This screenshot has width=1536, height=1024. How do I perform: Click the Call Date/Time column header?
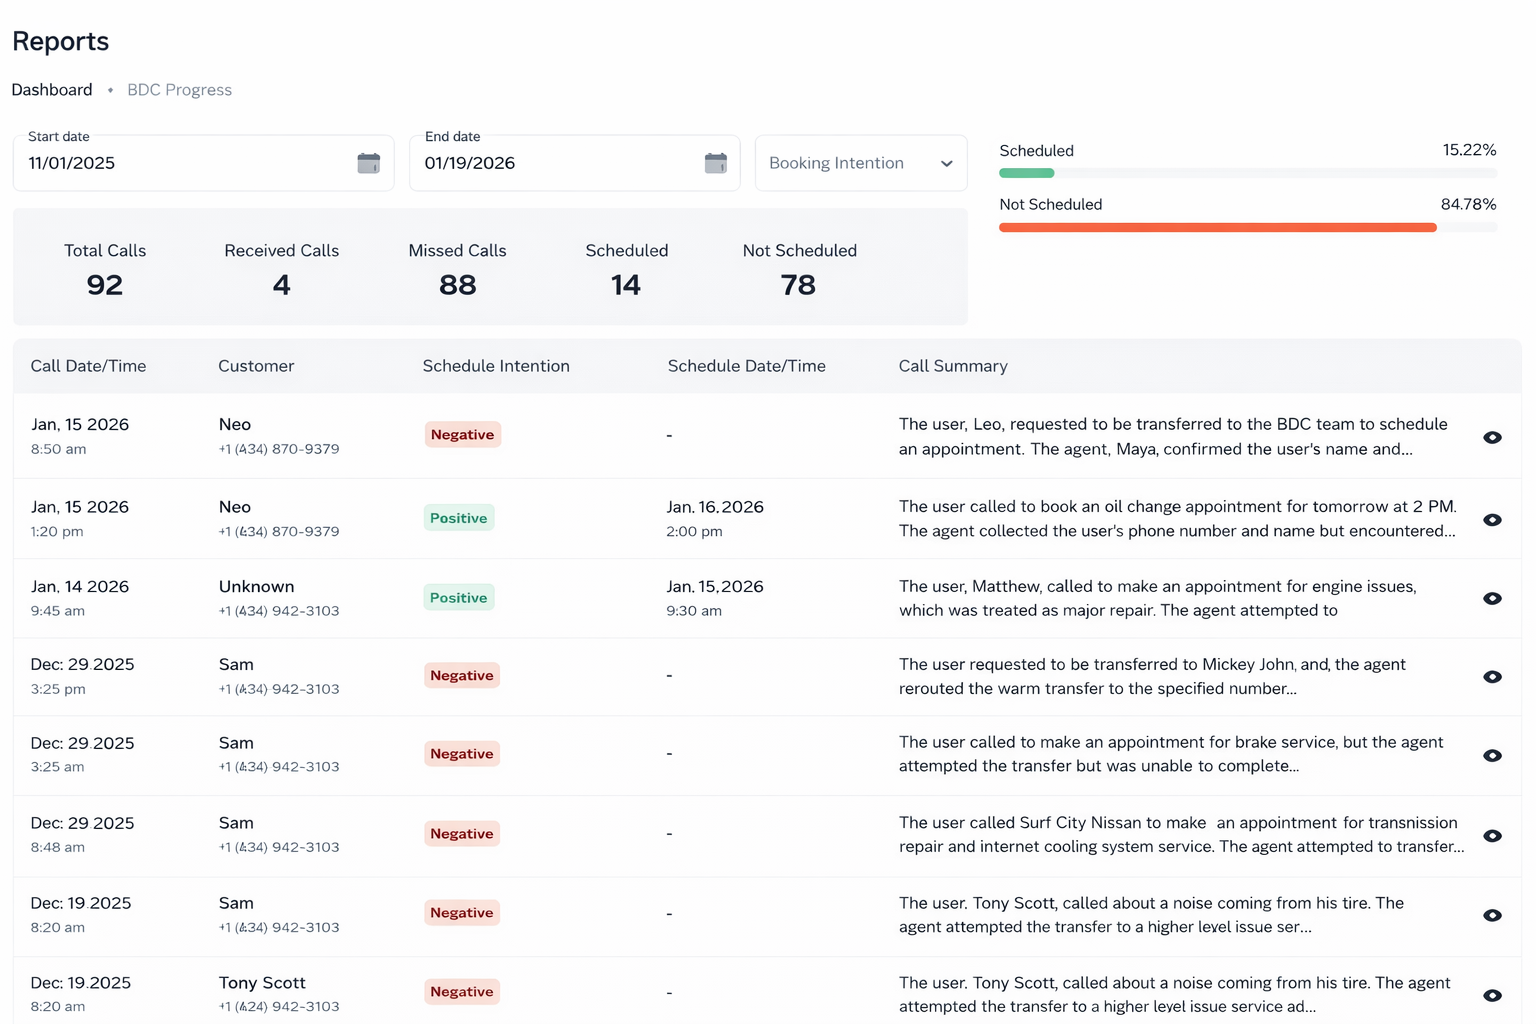coord(88,366)
